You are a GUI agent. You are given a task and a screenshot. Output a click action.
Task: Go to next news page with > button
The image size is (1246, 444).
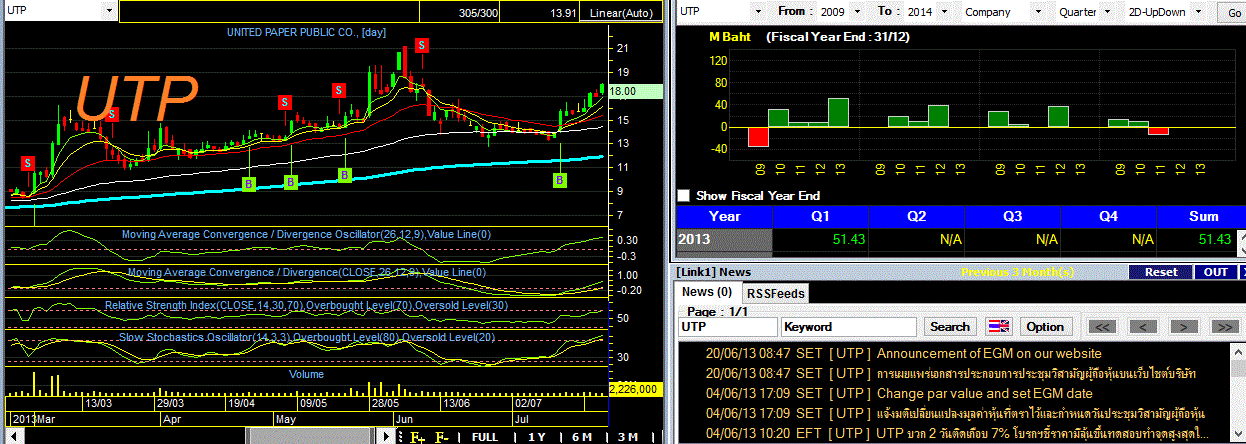tap(1184, 326)
